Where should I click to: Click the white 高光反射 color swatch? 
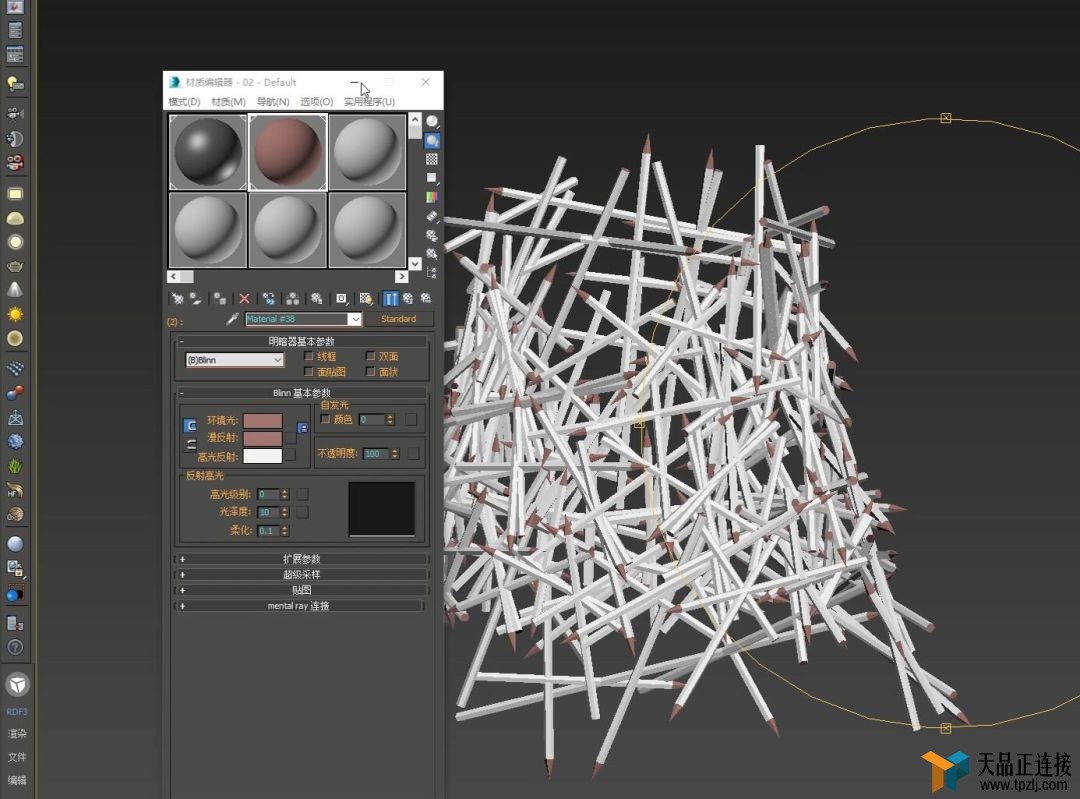(x=262, y=456)
